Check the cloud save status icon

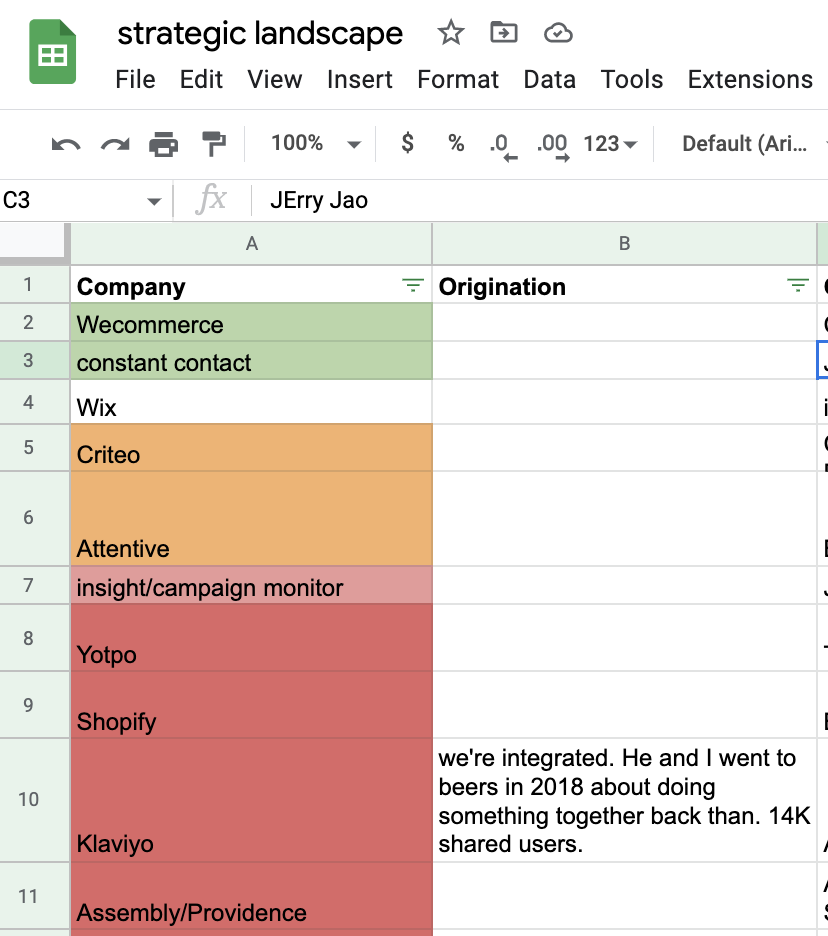pos(558,33)
